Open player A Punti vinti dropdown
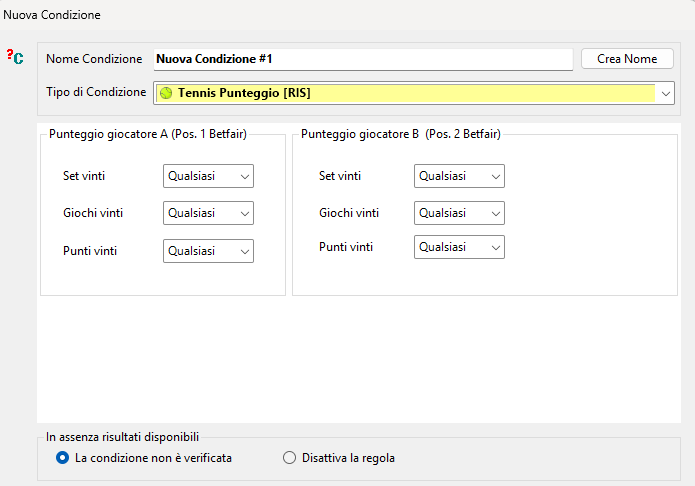The image size is (695, 486). pyautogui.click(x=208, y=251)
